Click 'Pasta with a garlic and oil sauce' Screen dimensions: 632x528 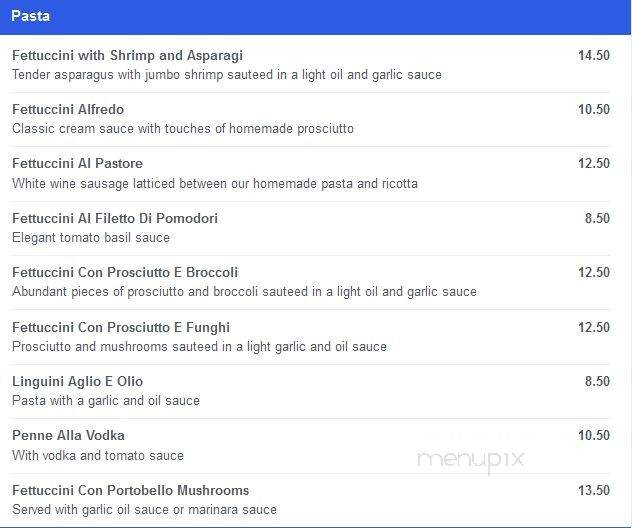106,401
